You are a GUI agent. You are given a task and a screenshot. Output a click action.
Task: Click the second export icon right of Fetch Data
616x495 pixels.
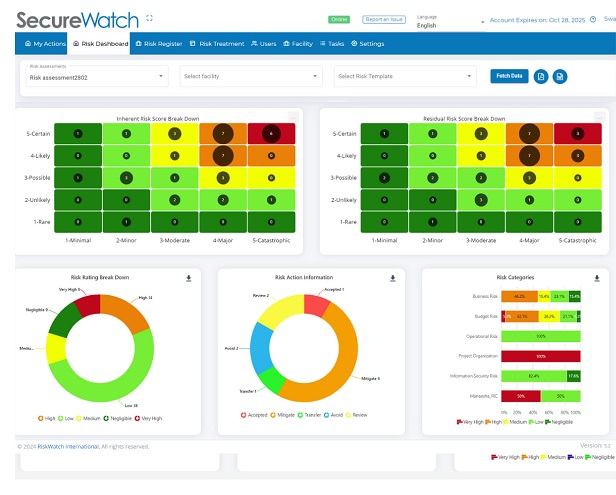[x=560, y=76]
